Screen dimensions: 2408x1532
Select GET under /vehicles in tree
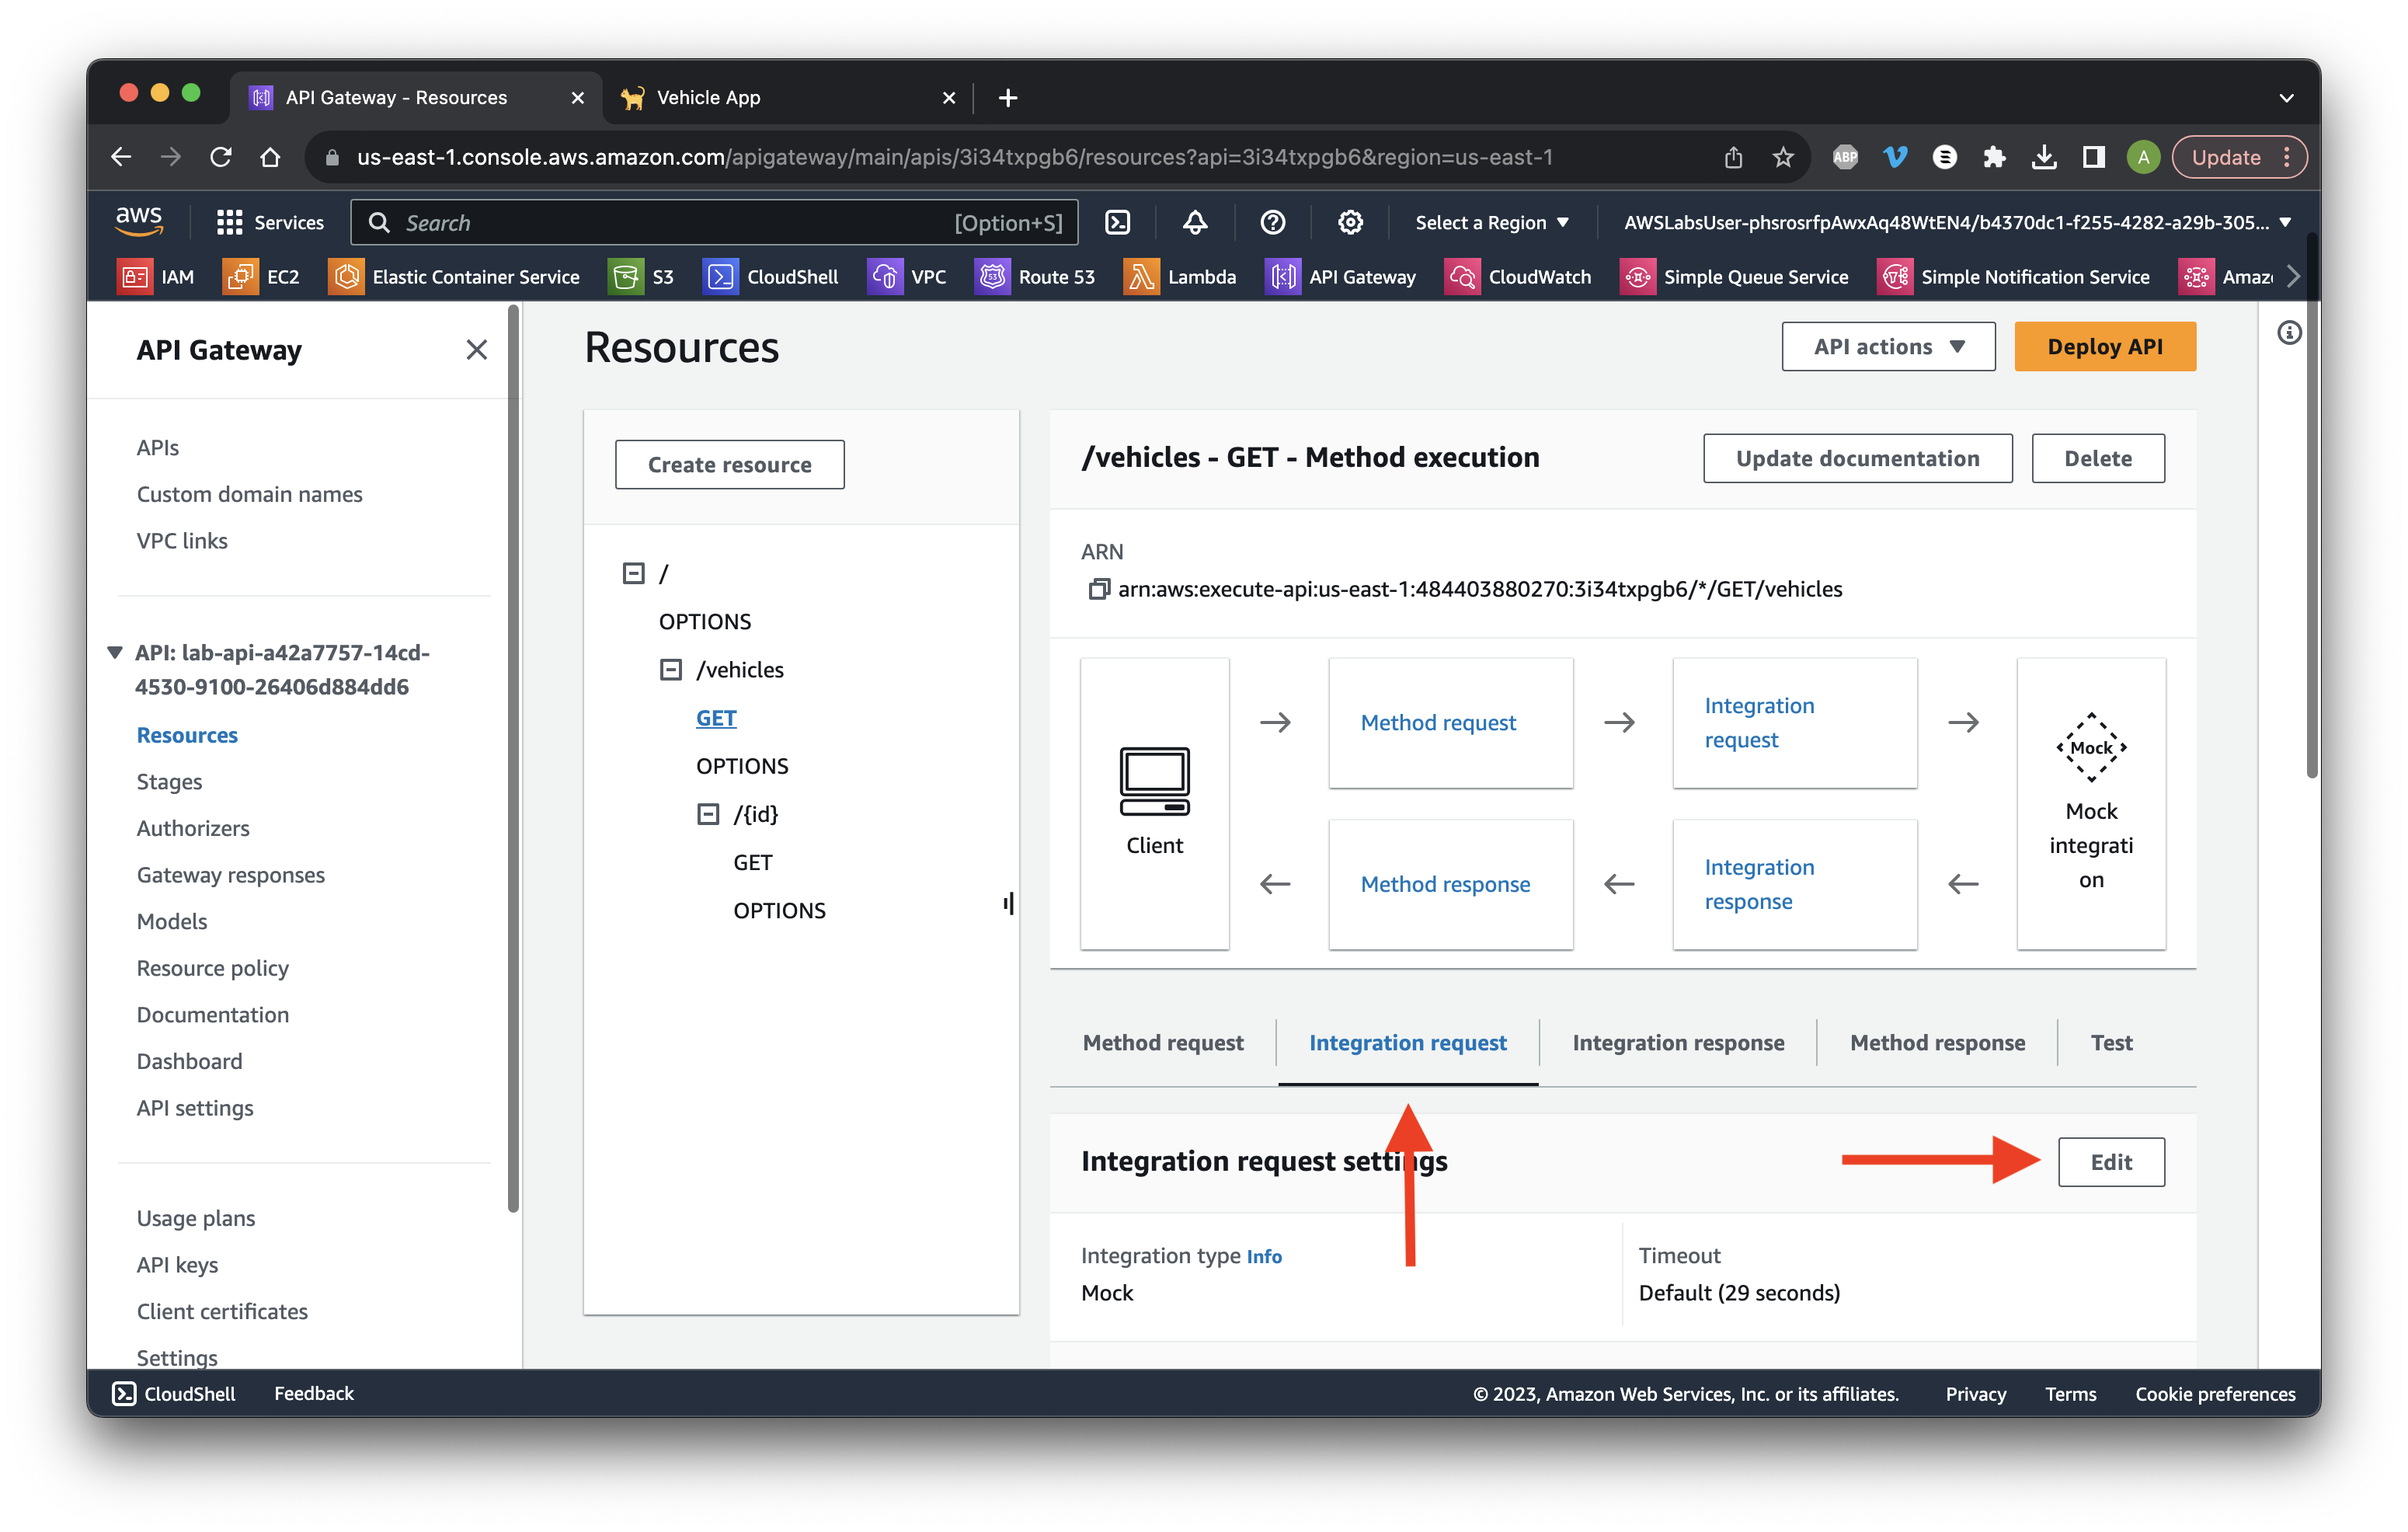click(x=716, y=718)
